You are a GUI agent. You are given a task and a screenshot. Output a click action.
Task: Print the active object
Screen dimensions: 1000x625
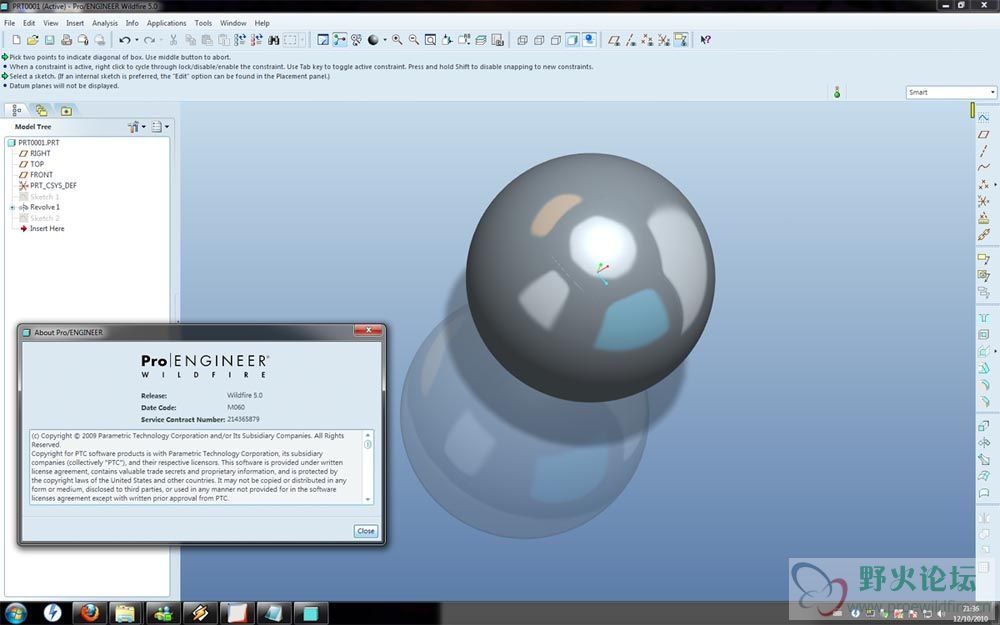(x=66, y=40)
